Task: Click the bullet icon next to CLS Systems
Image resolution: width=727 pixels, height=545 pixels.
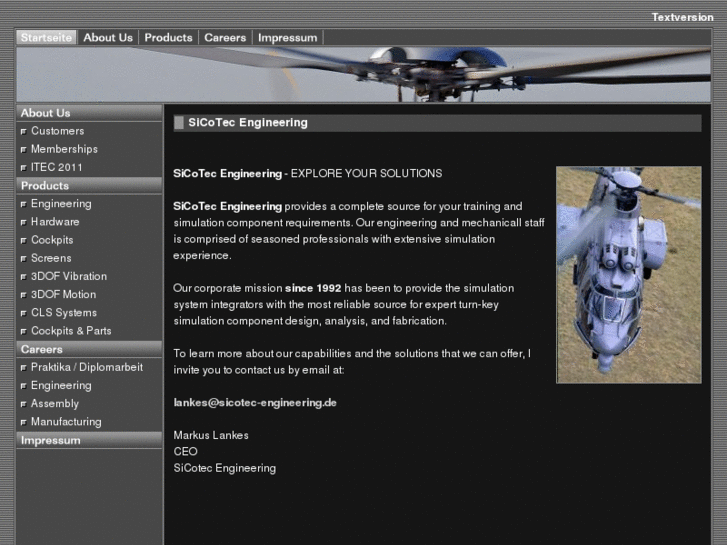Action: [x=24, y=314]
